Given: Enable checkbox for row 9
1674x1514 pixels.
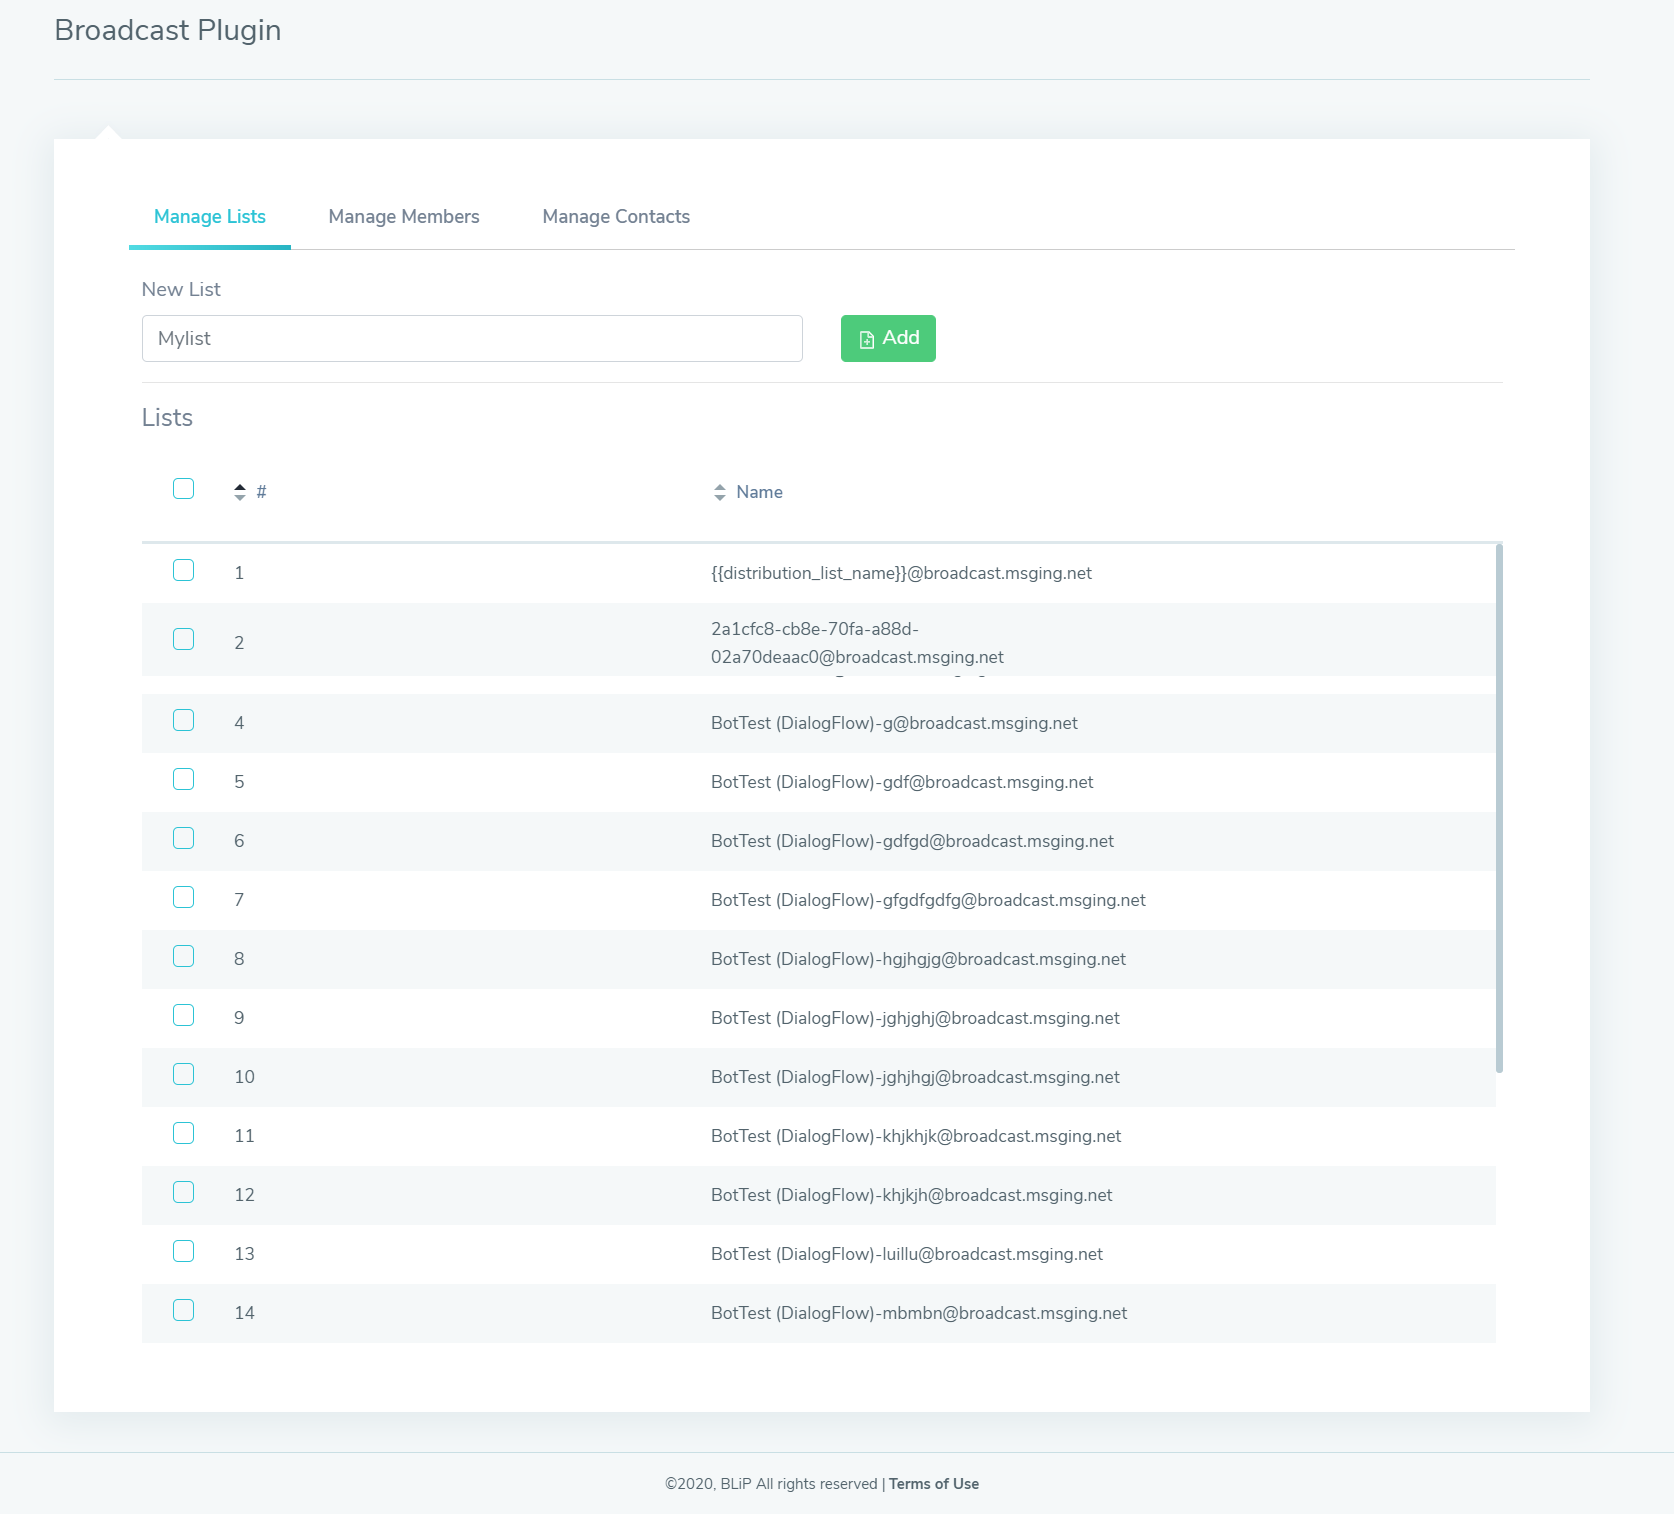Looking at the screenshot, I should click(183, 1015).
